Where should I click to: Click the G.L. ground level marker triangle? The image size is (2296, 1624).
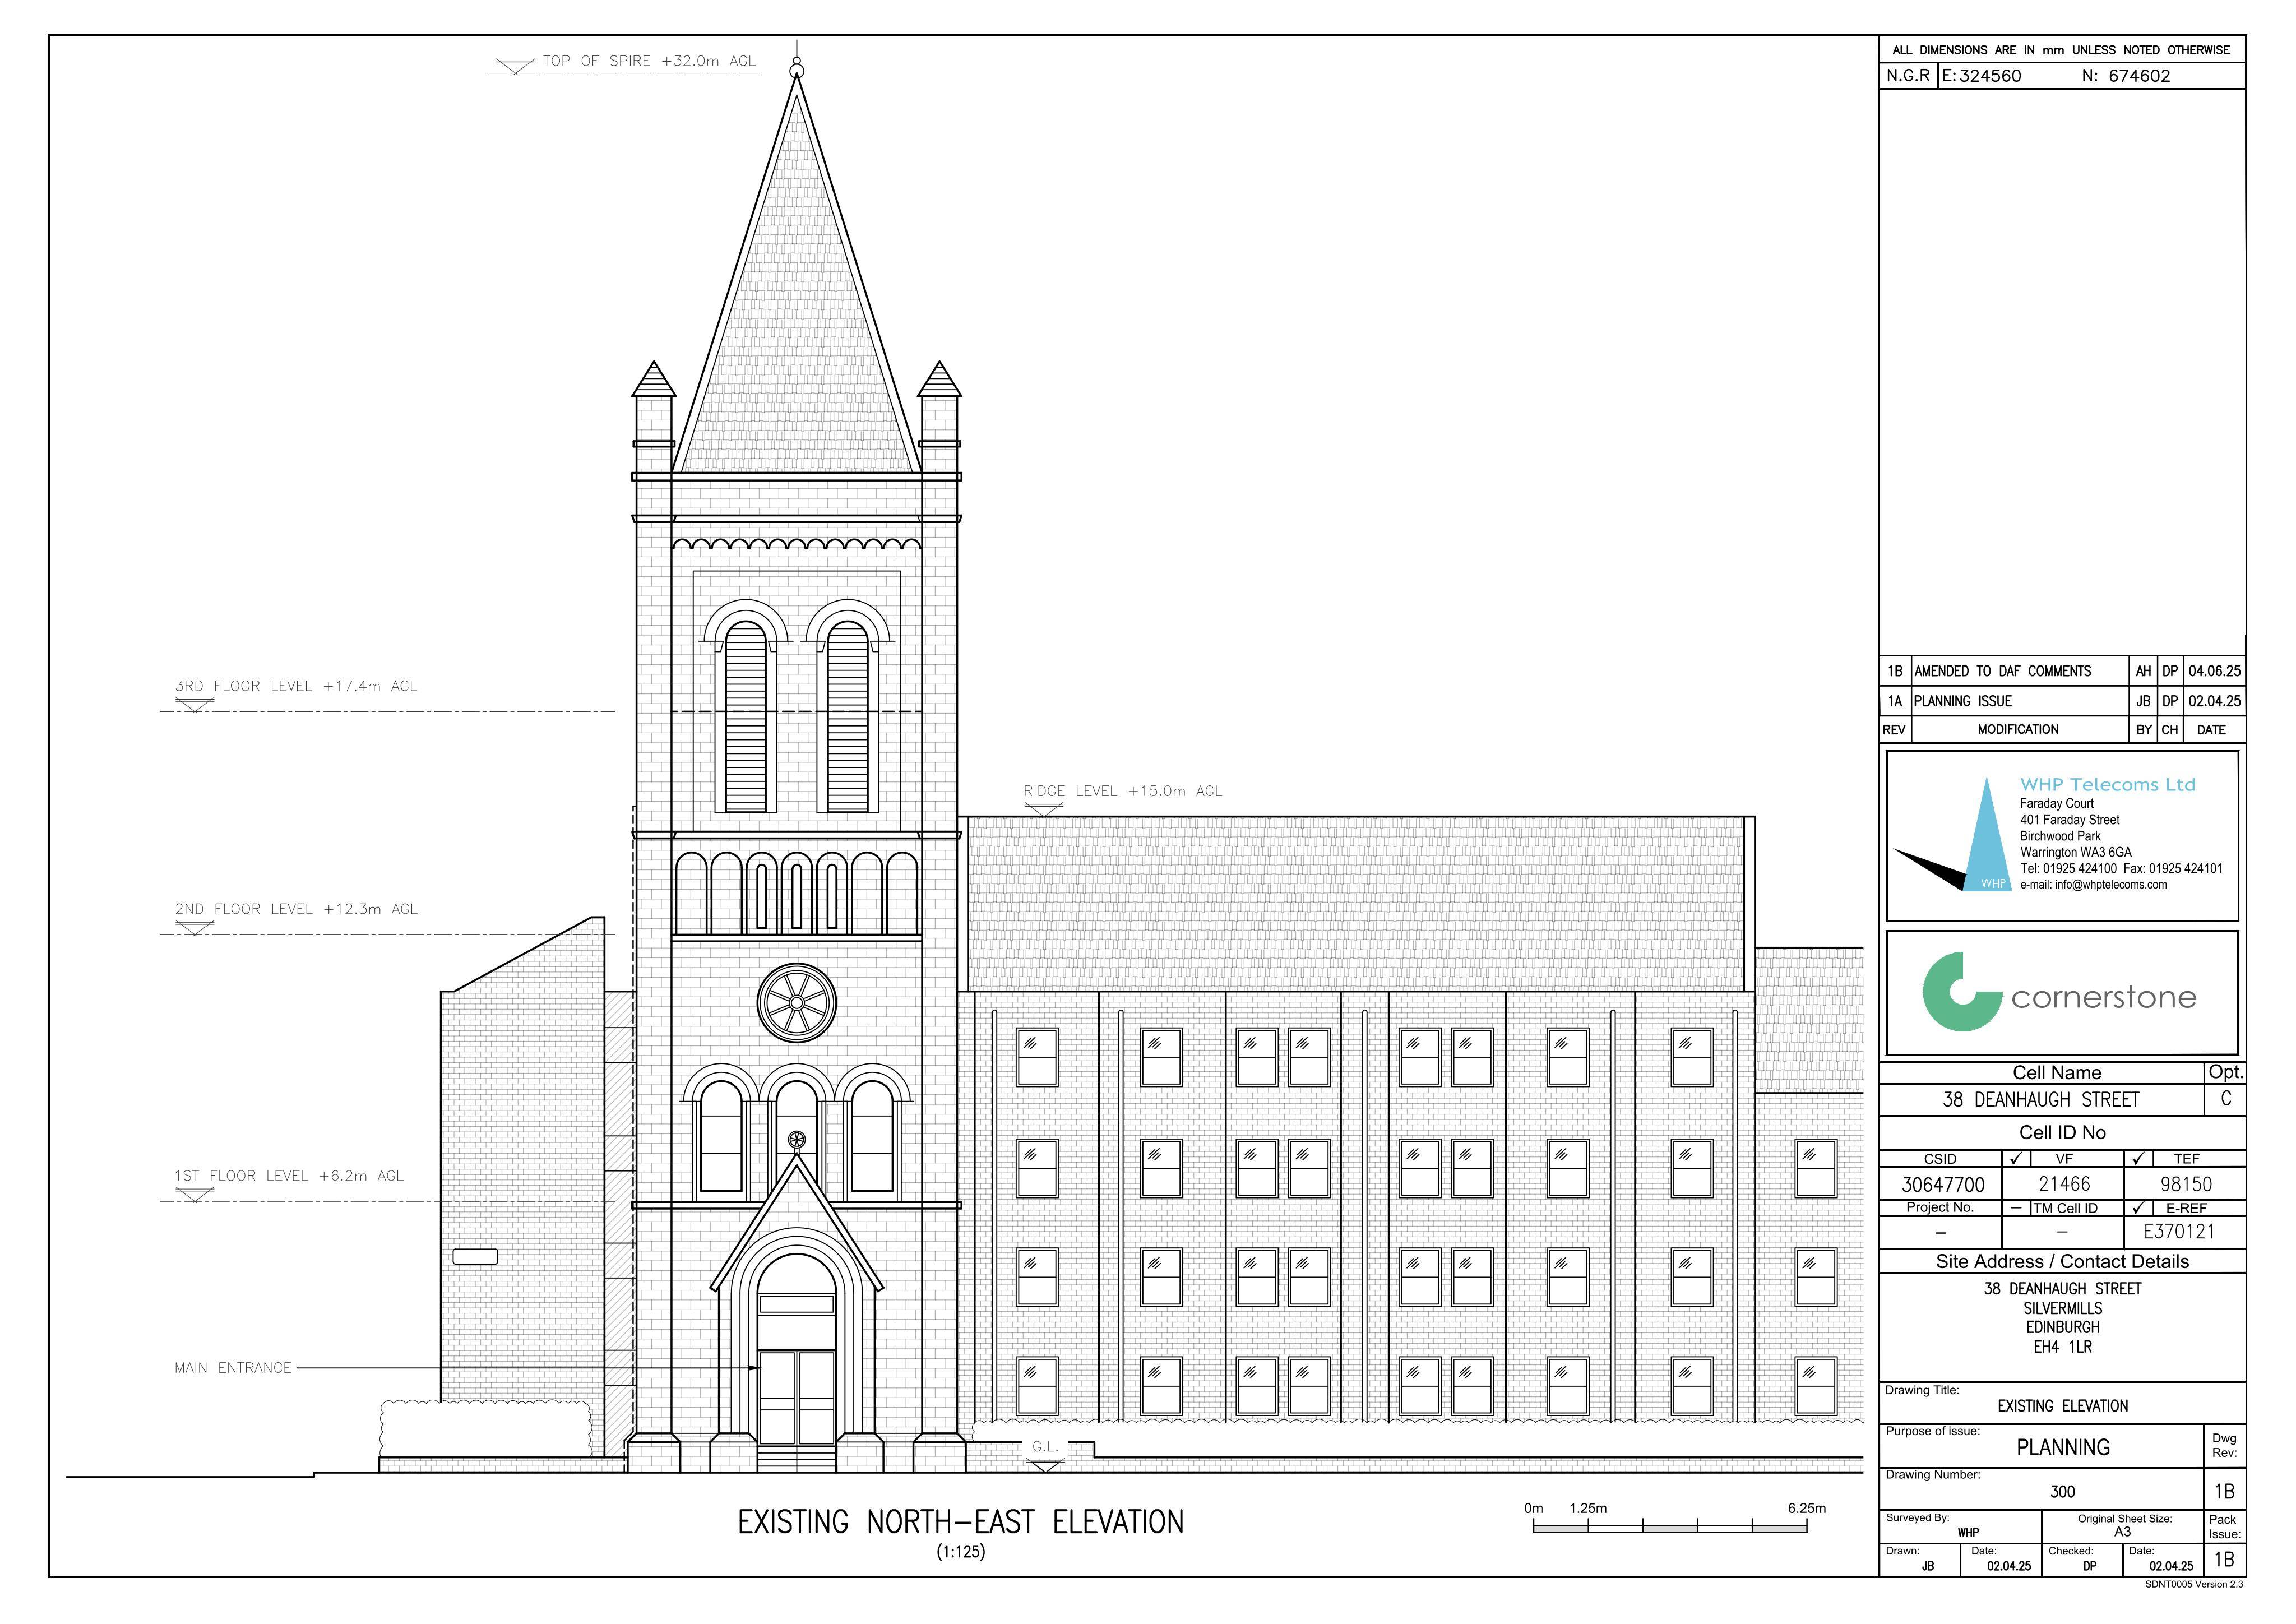pos(1045,1465)
